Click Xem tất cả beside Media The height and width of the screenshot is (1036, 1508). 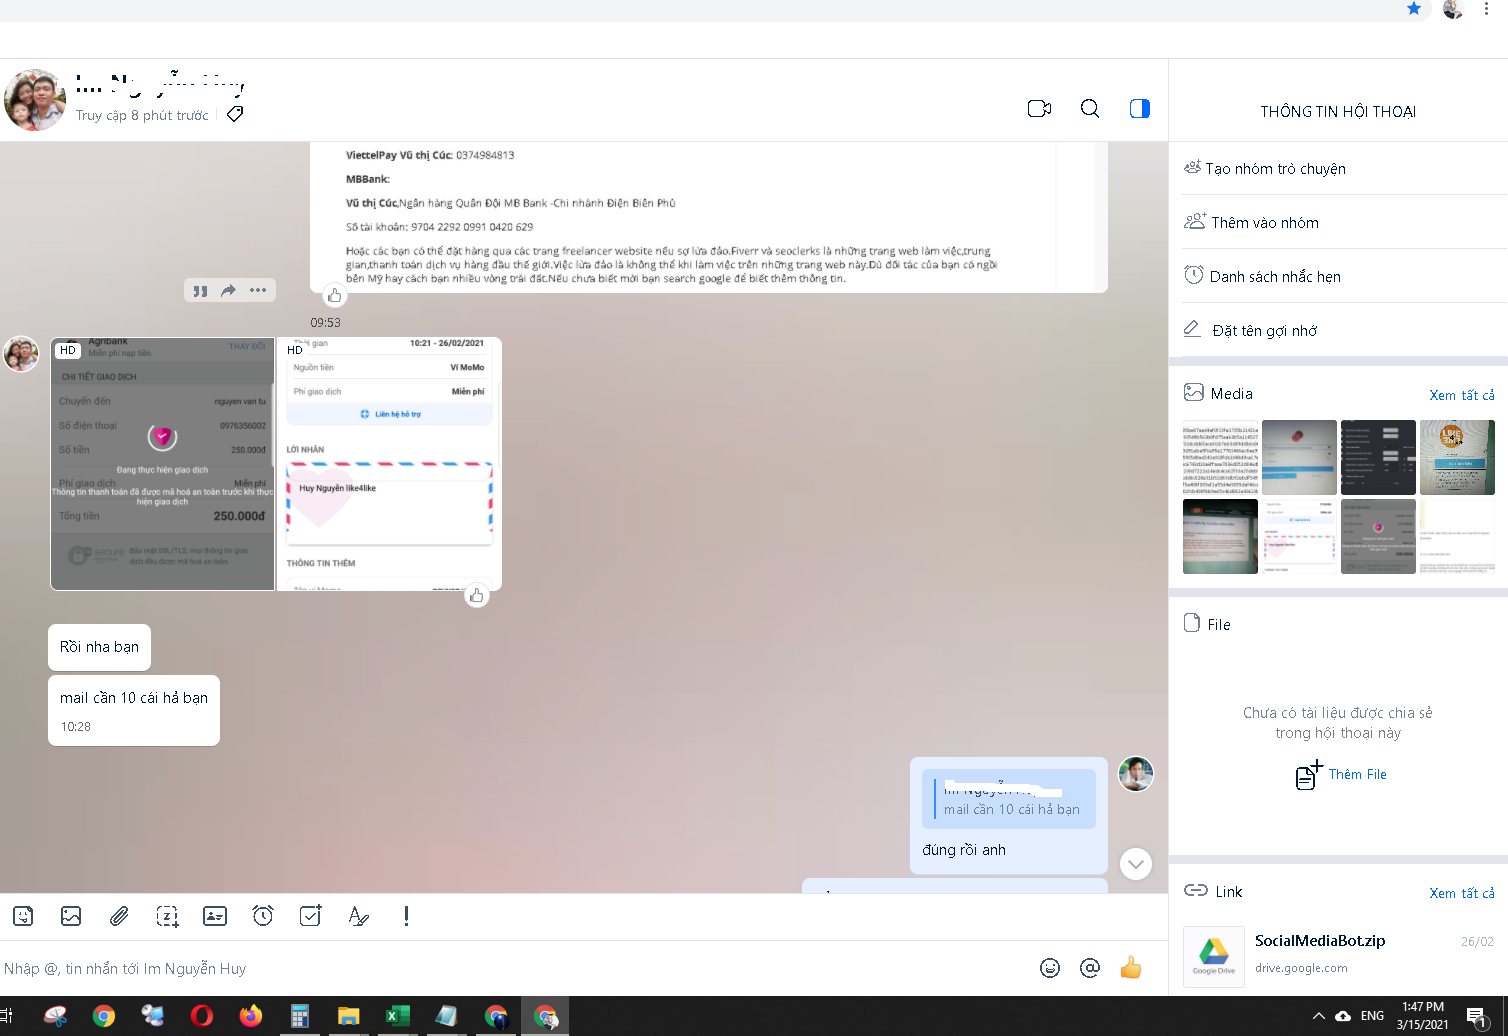click(x=1462, y=395)
